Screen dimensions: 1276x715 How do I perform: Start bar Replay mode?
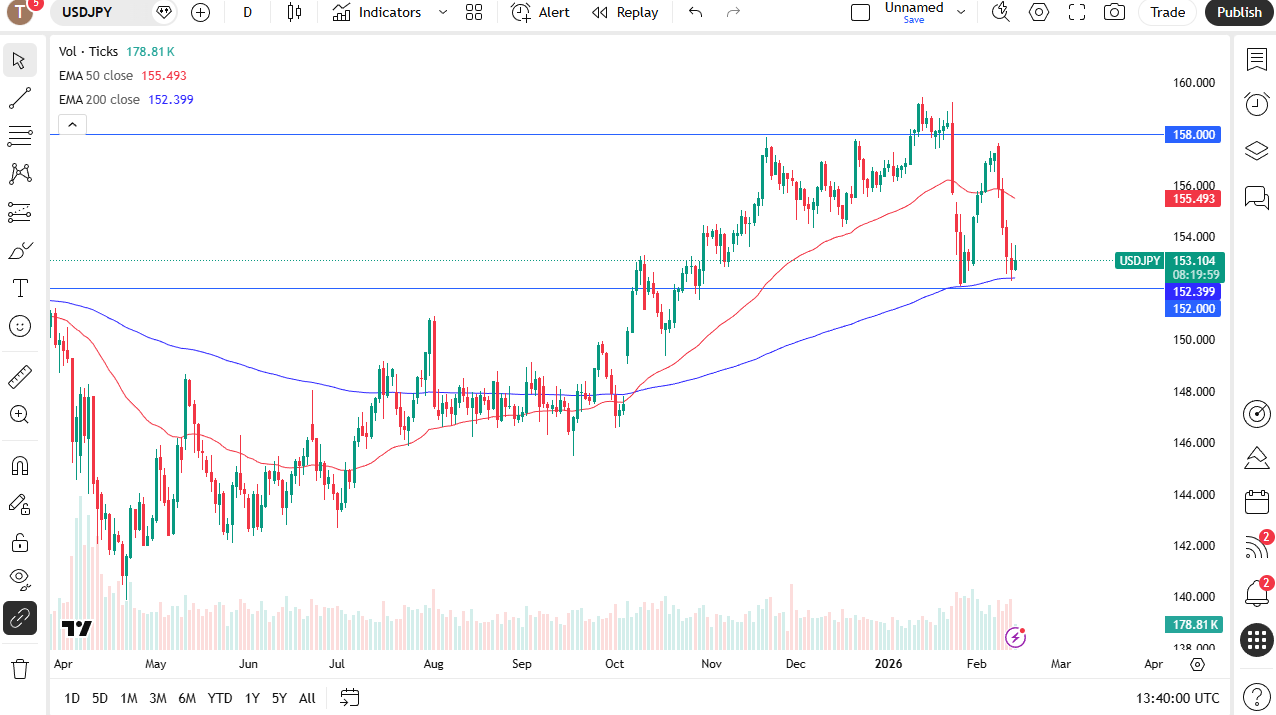coord(625,12)
